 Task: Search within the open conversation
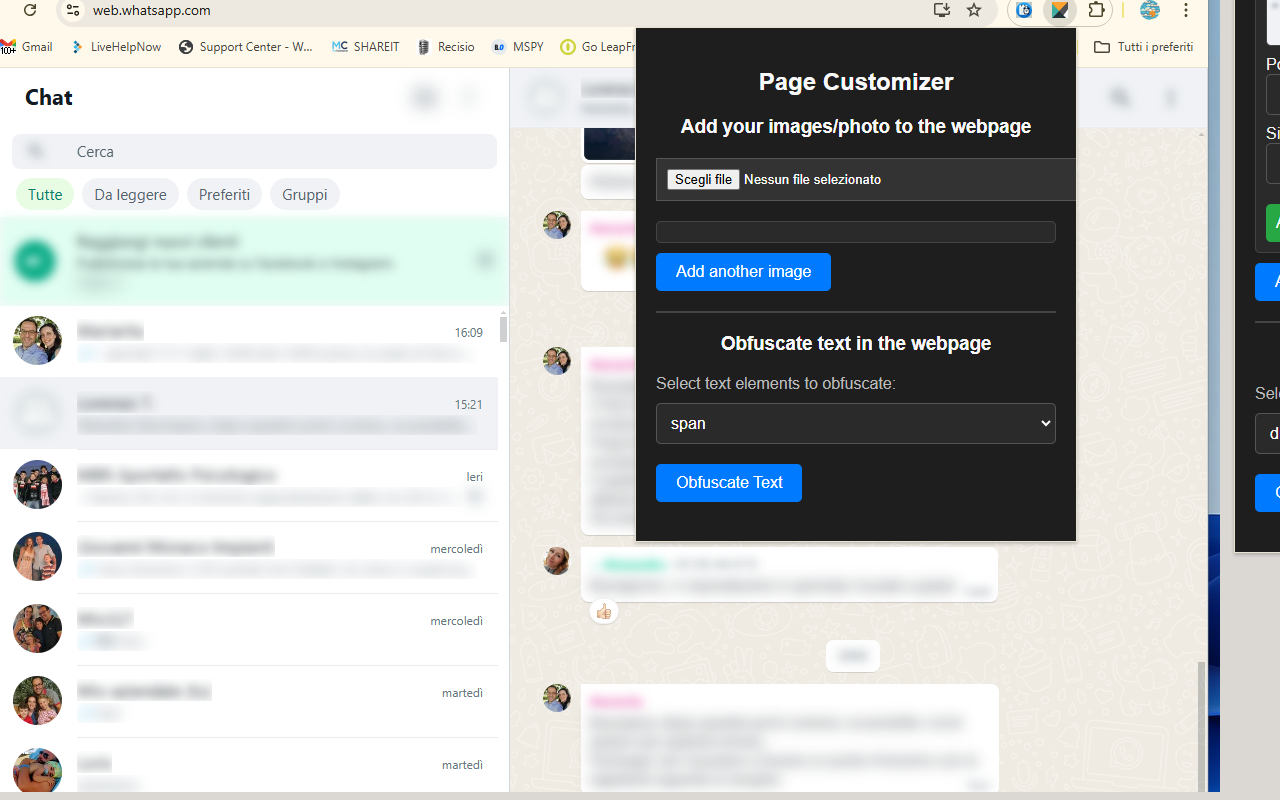coord(1119,97)
